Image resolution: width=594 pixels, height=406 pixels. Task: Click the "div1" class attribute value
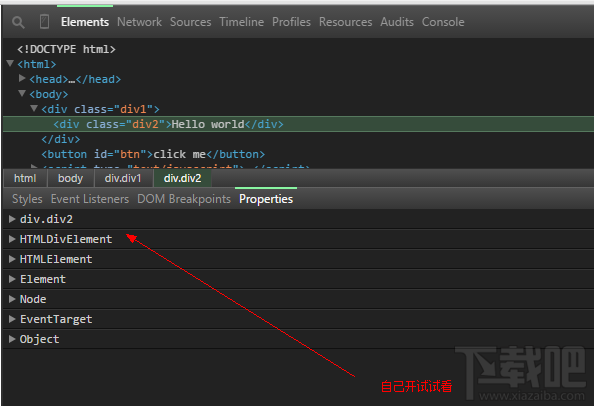point(134,109)
